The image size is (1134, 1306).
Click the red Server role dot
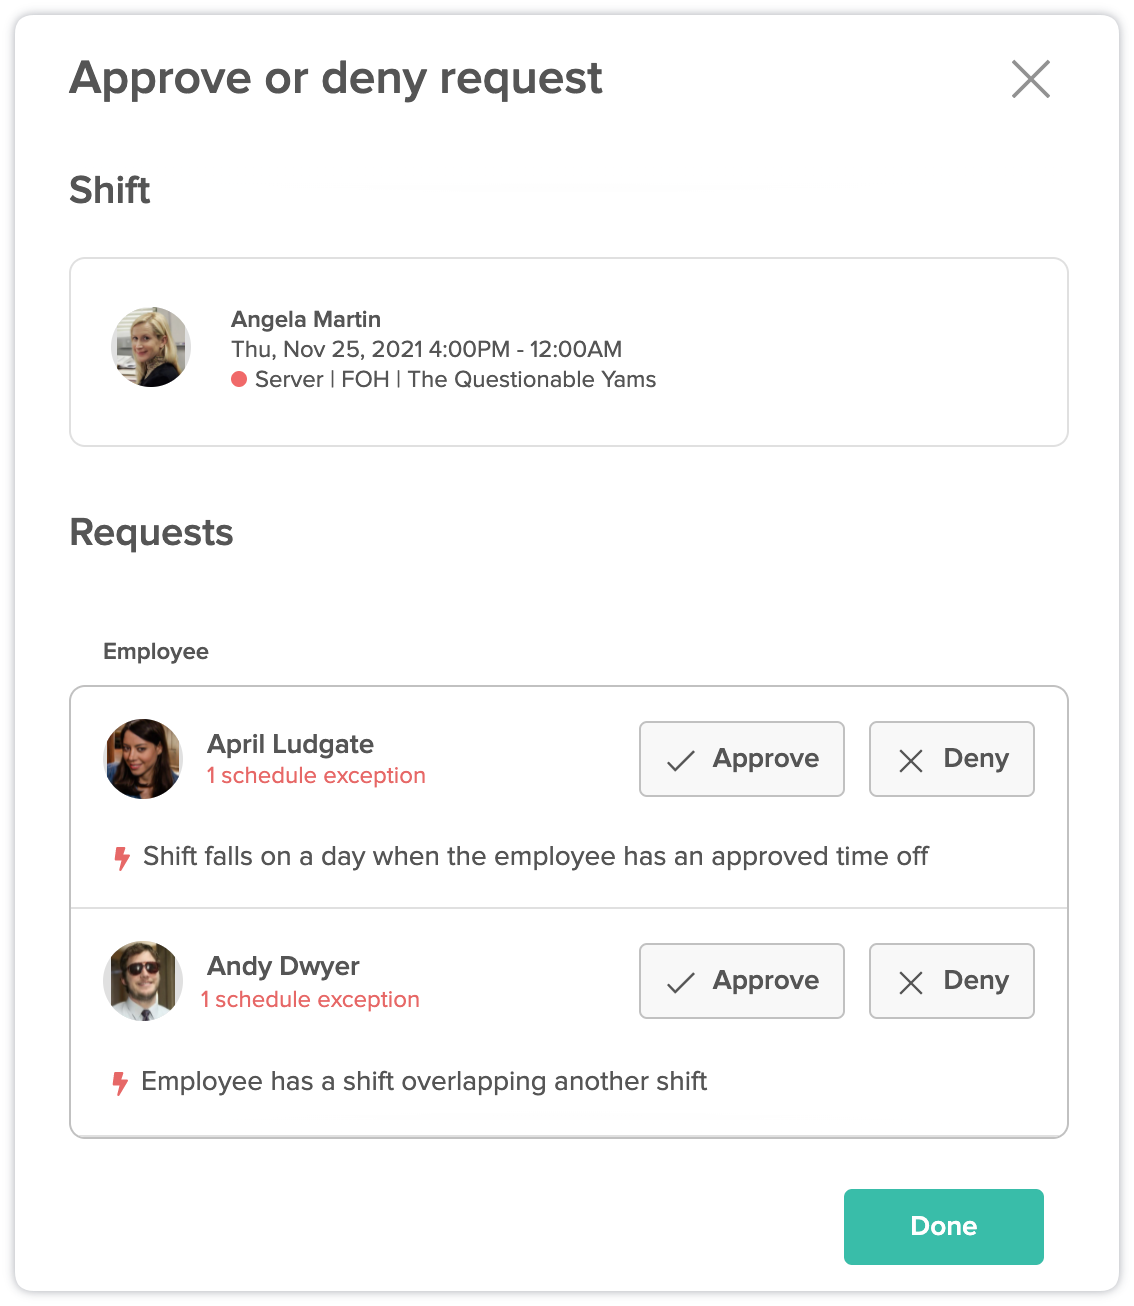pos(239,379)
